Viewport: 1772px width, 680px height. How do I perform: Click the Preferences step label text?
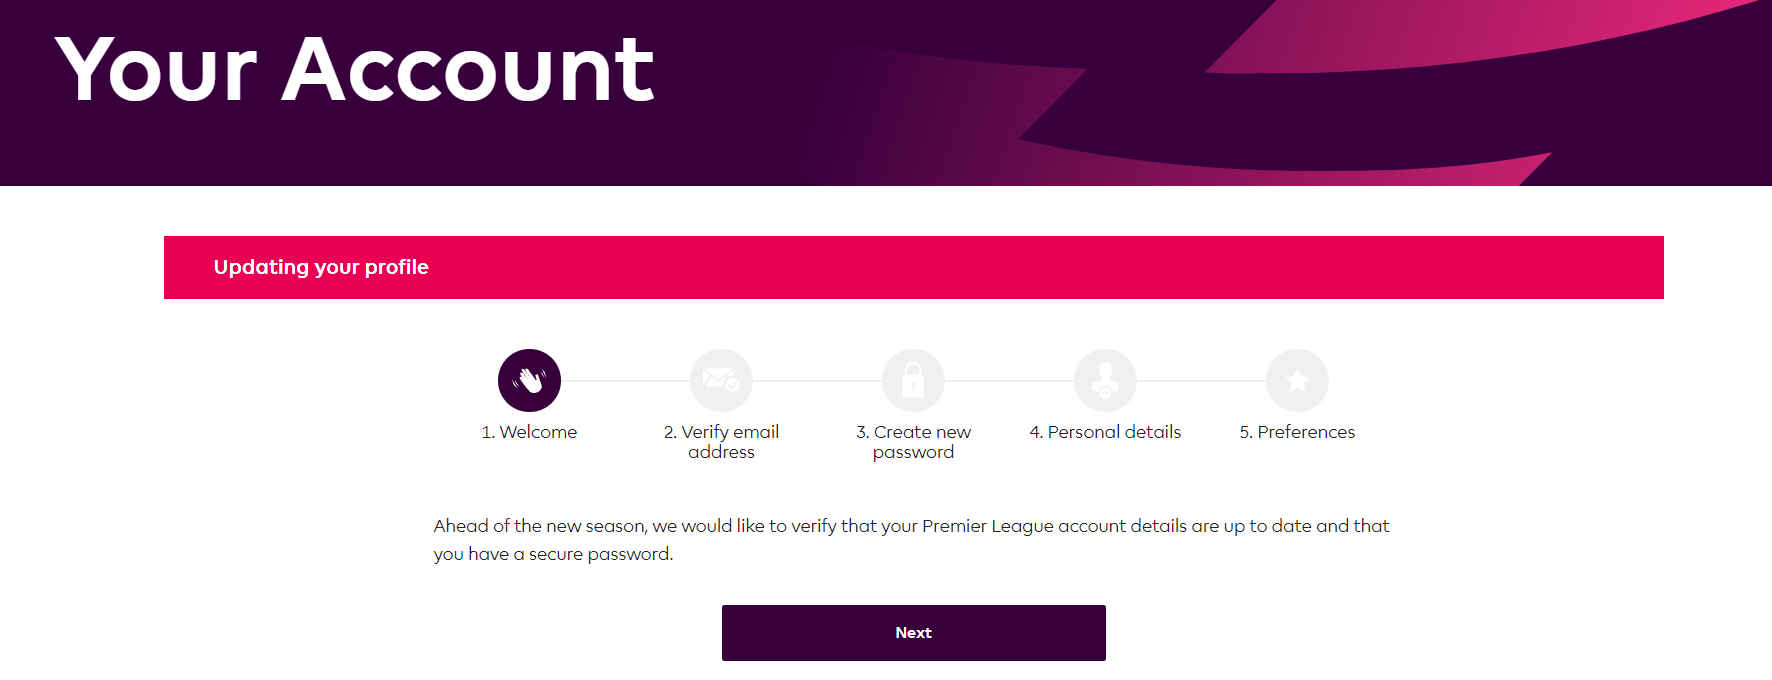pyautogui.click(x=1297, y=432)
